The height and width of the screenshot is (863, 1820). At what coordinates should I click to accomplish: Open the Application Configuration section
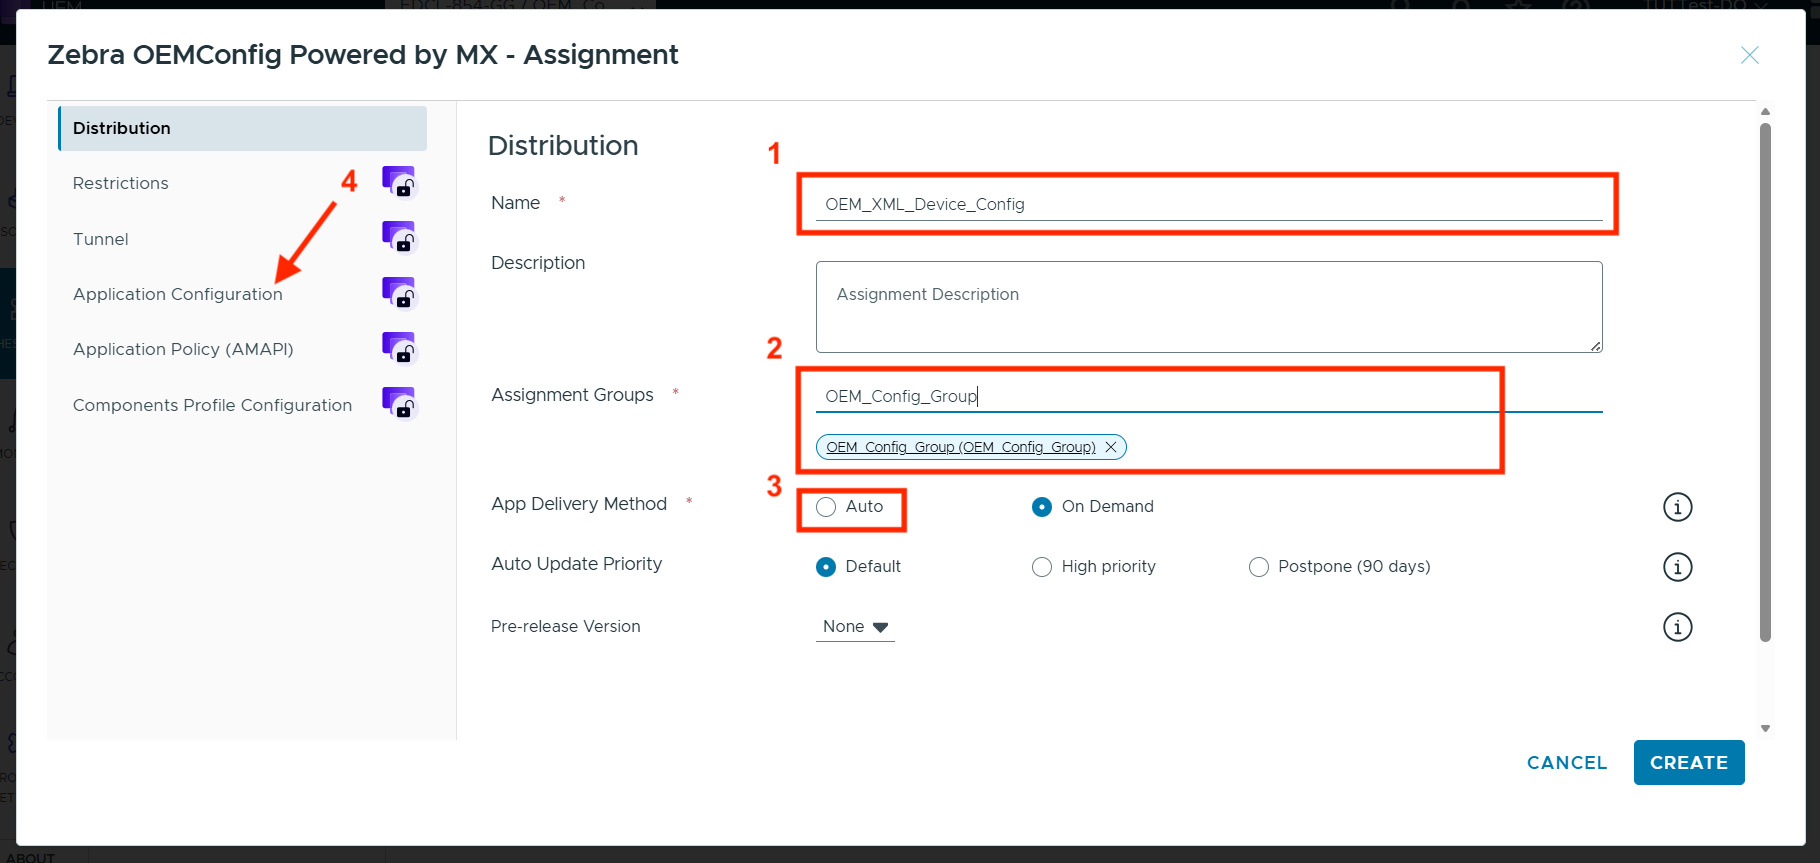pyautogui.click(x=178, y=294)
